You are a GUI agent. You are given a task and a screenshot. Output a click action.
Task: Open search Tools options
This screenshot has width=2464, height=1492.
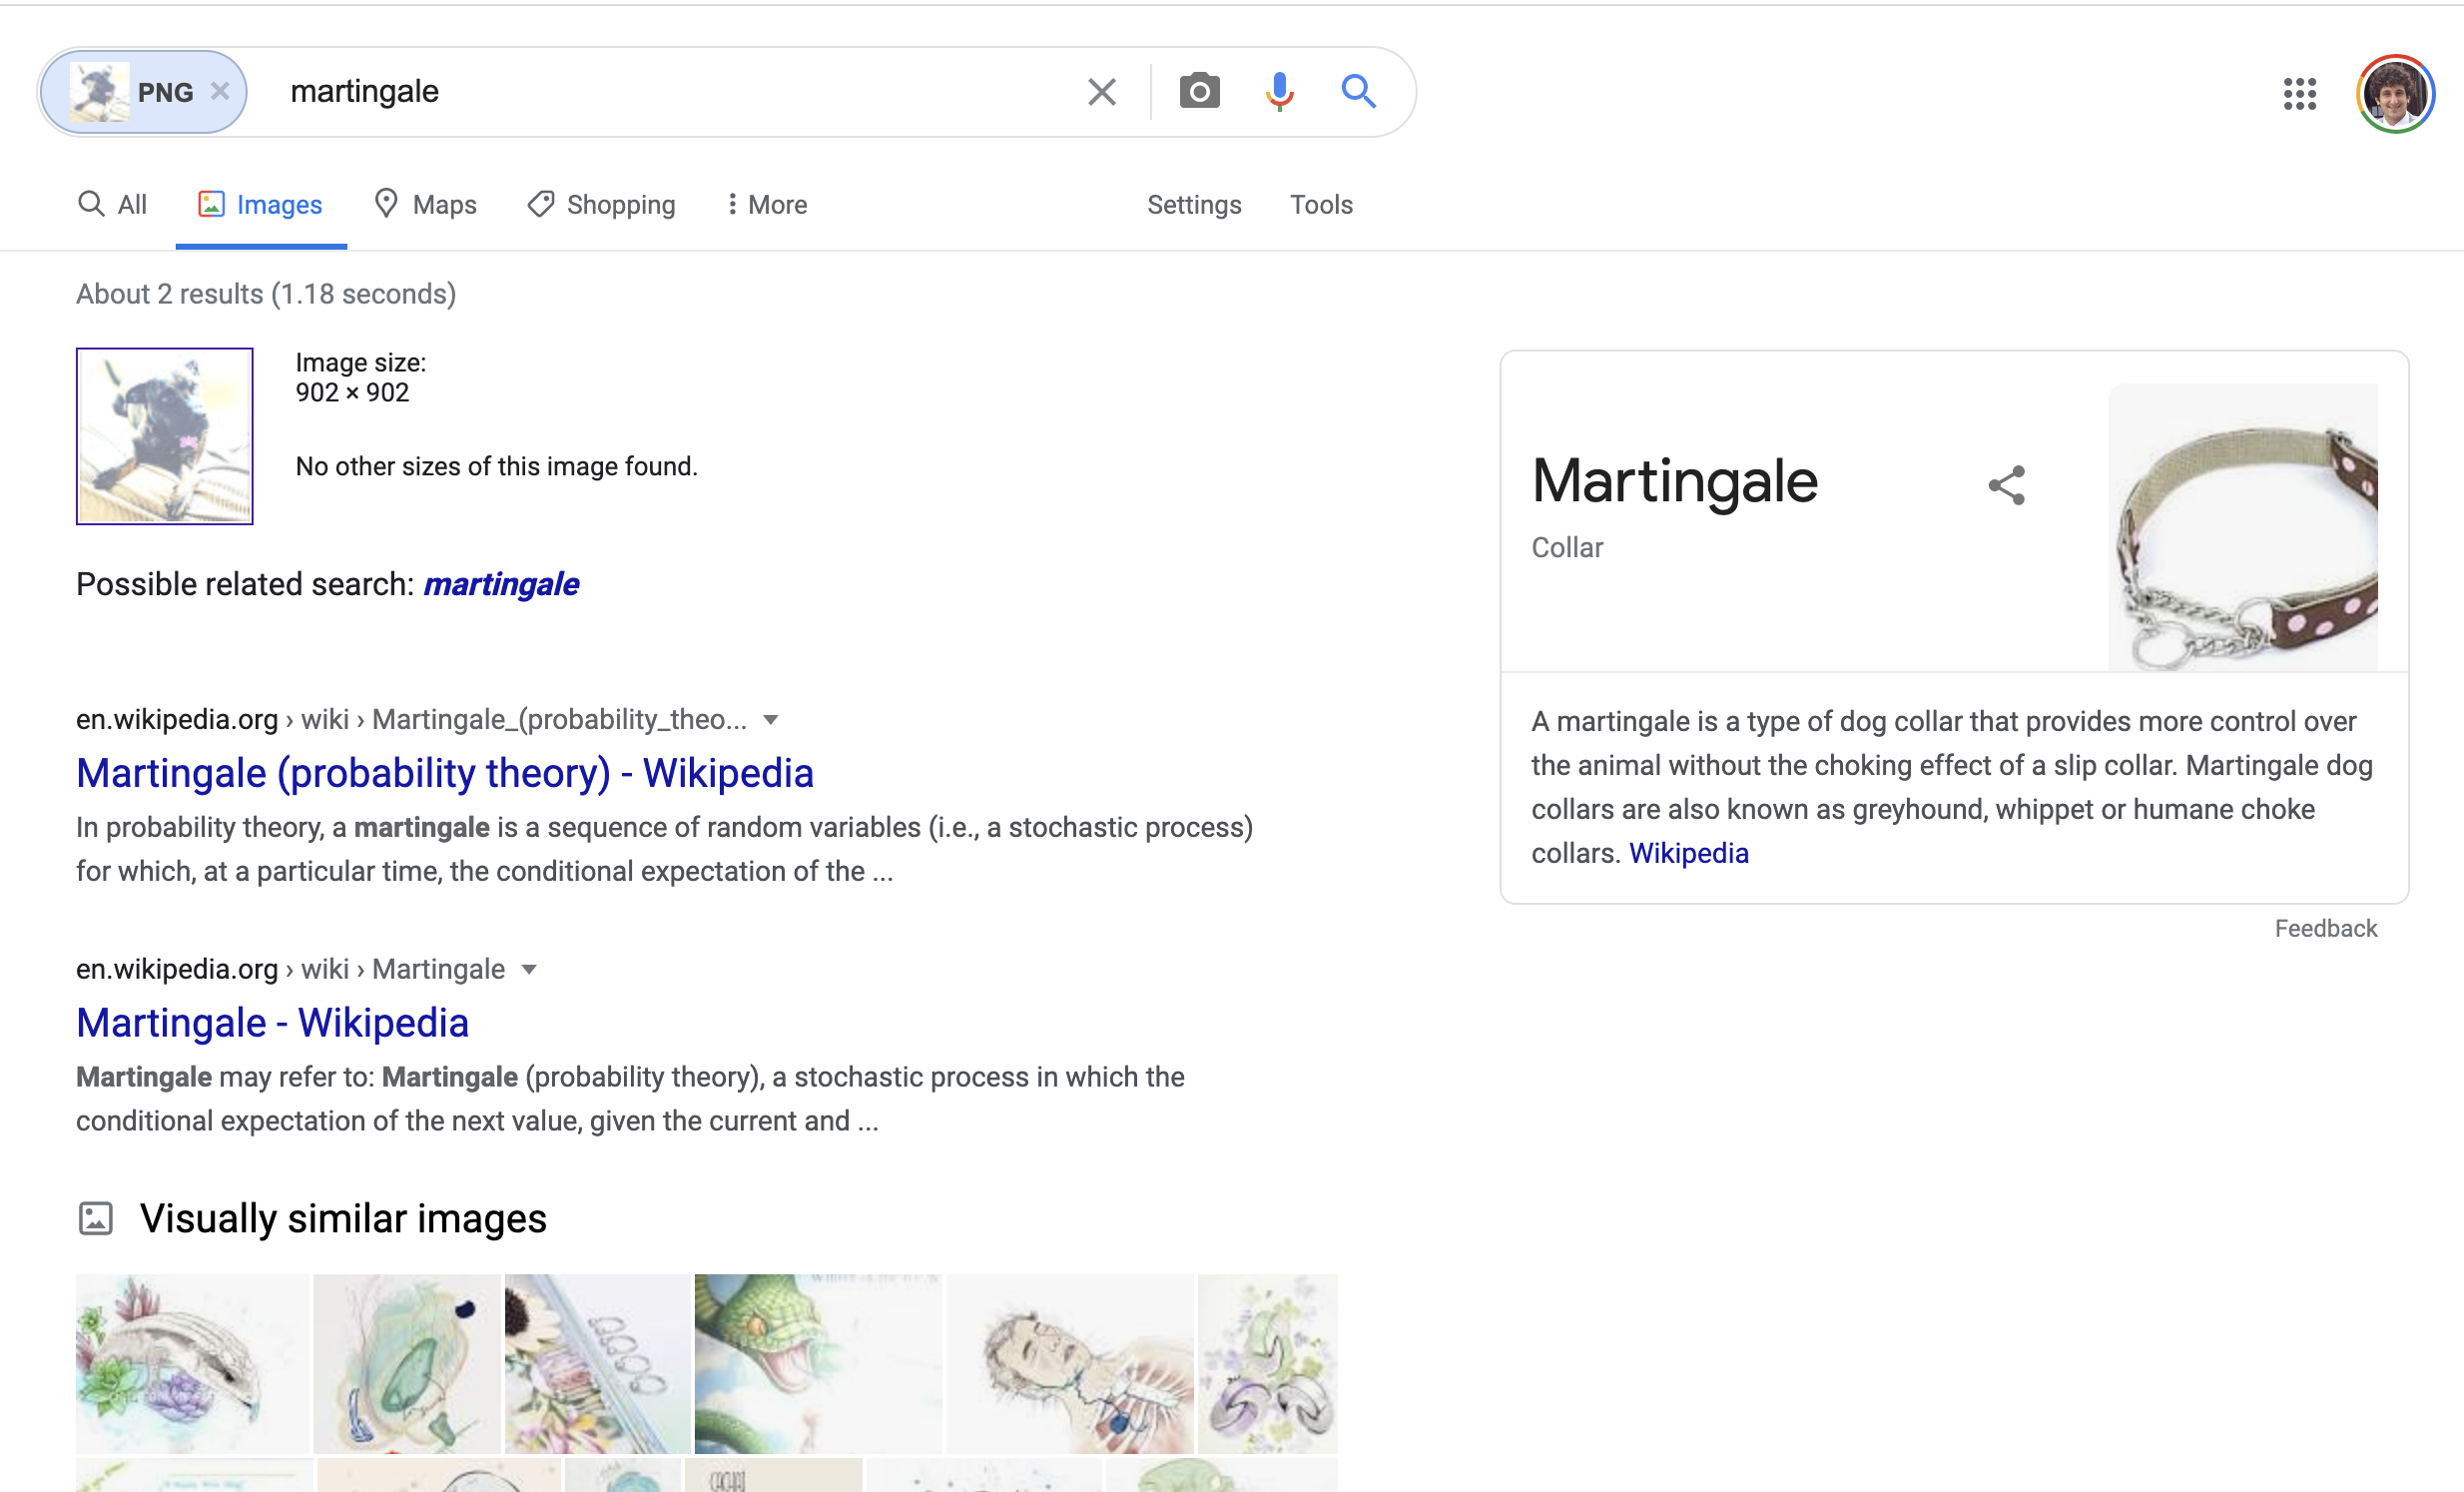(x=1320, y=204)
